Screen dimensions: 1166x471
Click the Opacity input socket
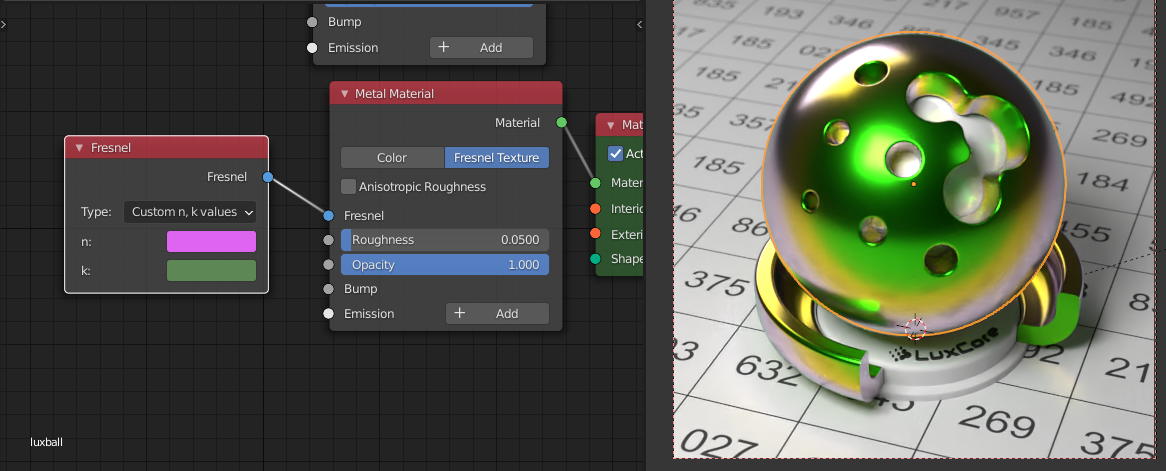[x=329, y=265]
